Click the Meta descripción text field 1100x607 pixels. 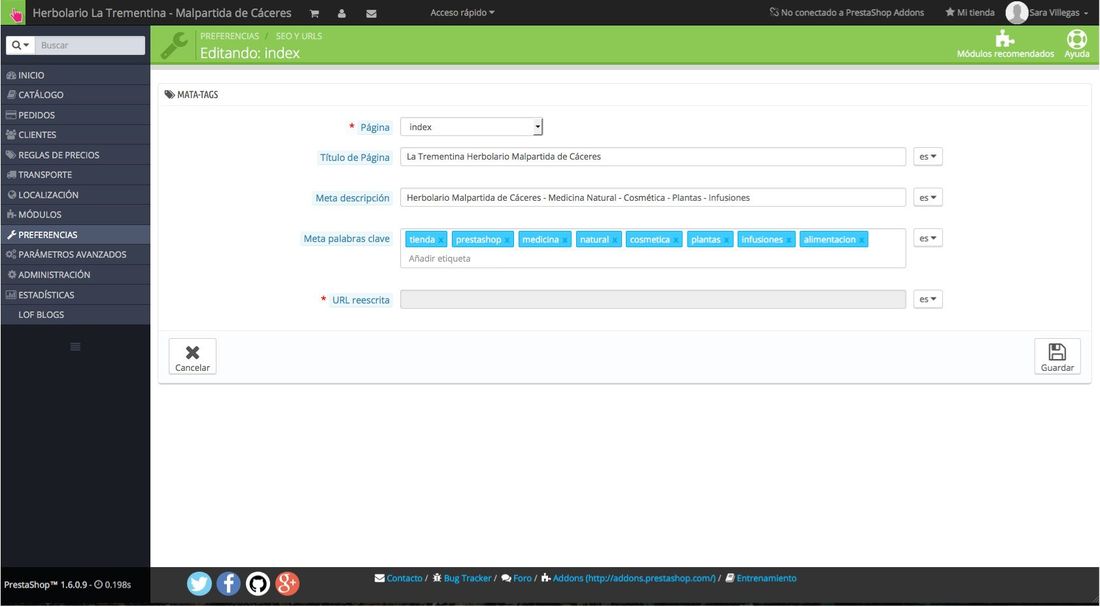tap(653, 197)
